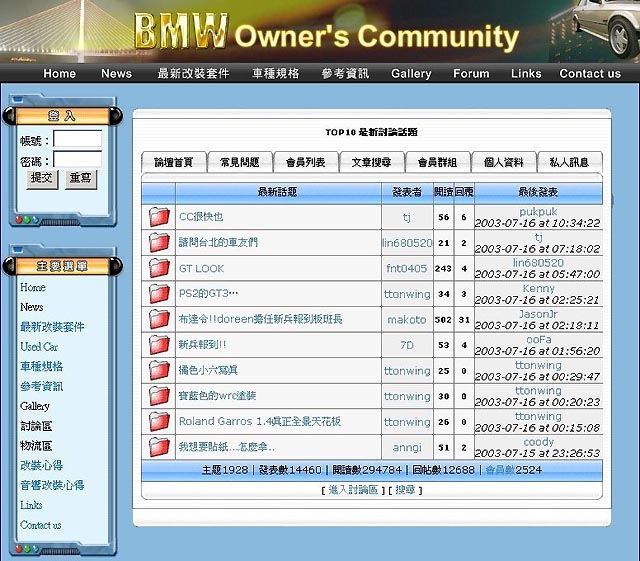Viewport: 640px width, 561px height.
Task: View last poster pukpuk's profile
Action: 538,211
